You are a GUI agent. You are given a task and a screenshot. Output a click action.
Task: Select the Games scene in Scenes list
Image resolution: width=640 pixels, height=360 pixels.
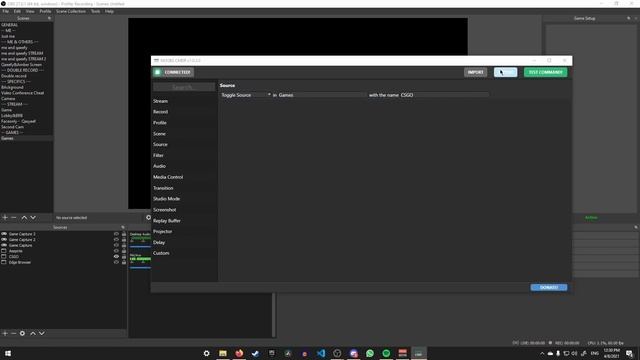point(26,138)
